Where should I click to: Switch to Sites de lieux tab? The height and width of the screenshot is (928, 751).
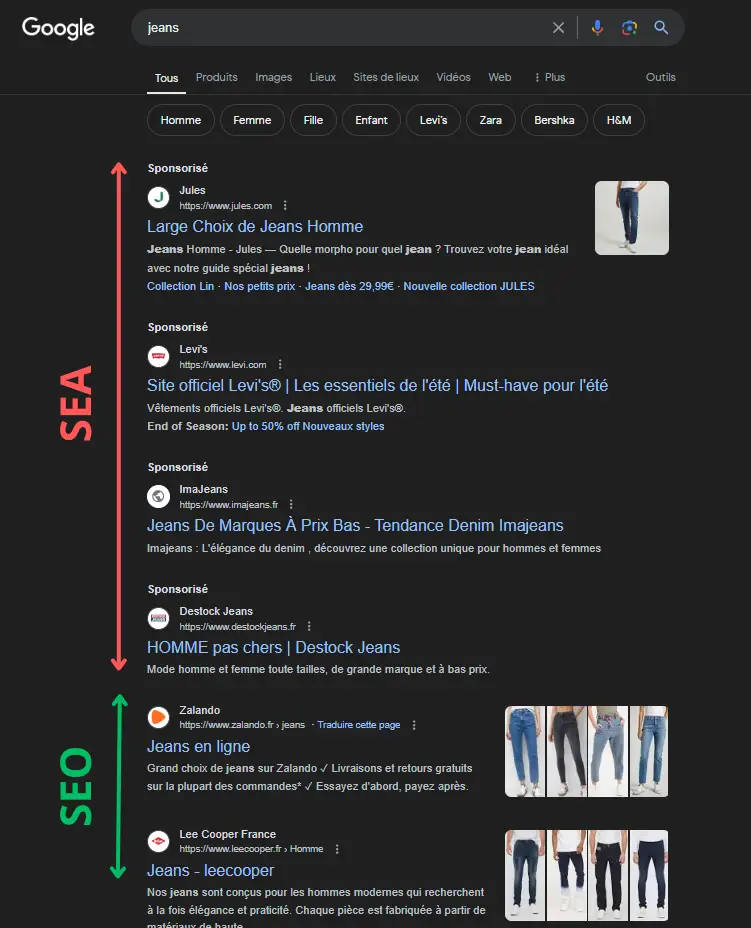[x=386, y=77]
